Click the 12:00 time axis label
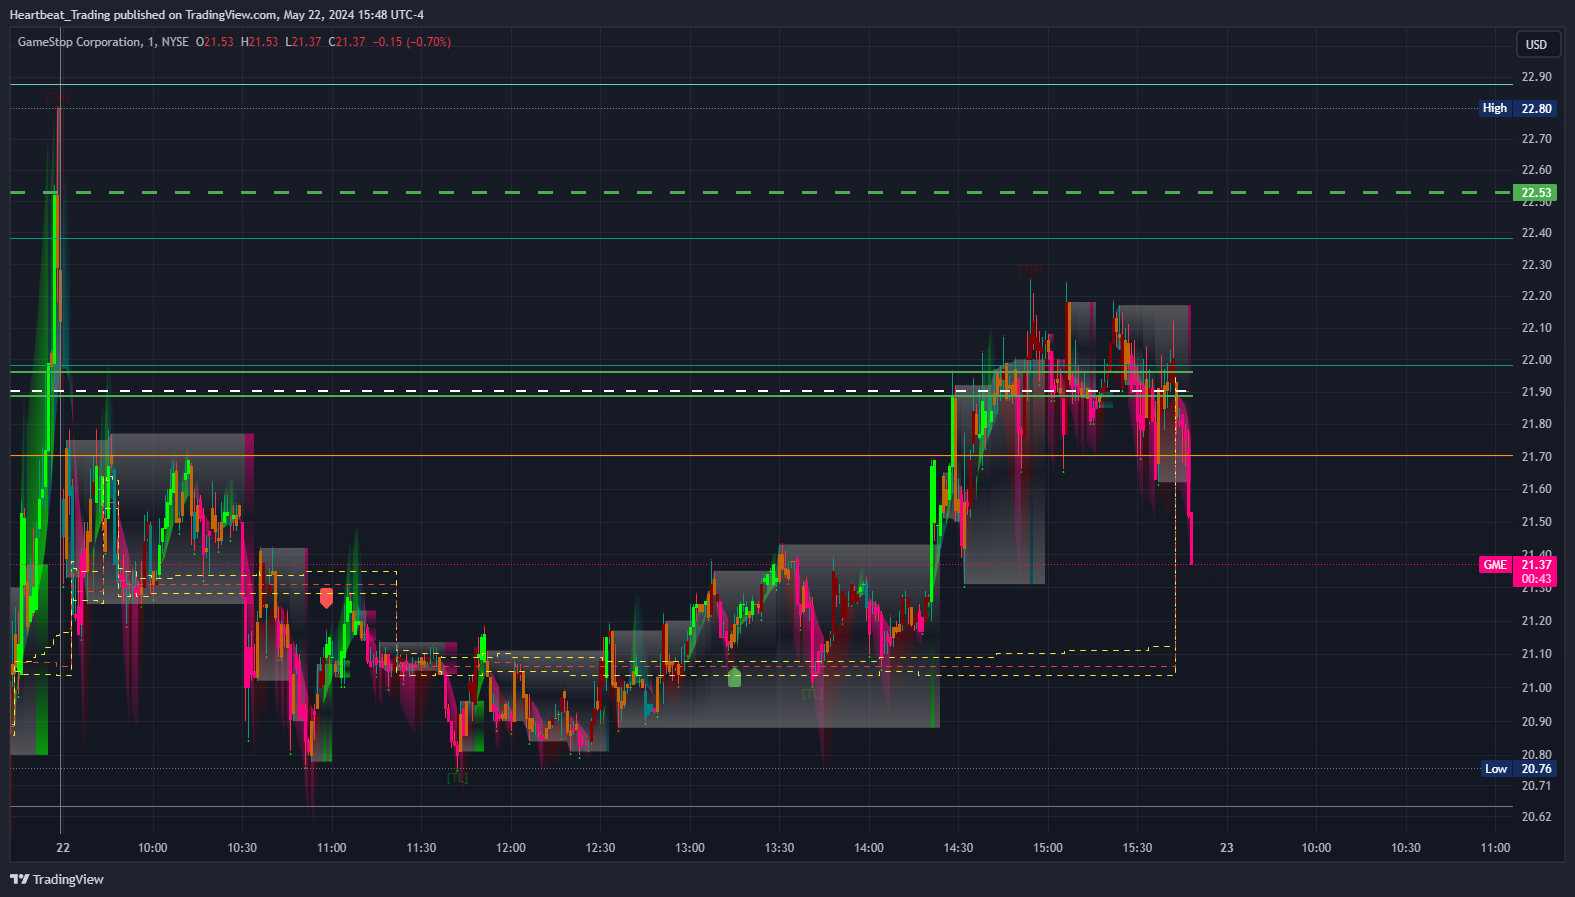 point(511,848)
